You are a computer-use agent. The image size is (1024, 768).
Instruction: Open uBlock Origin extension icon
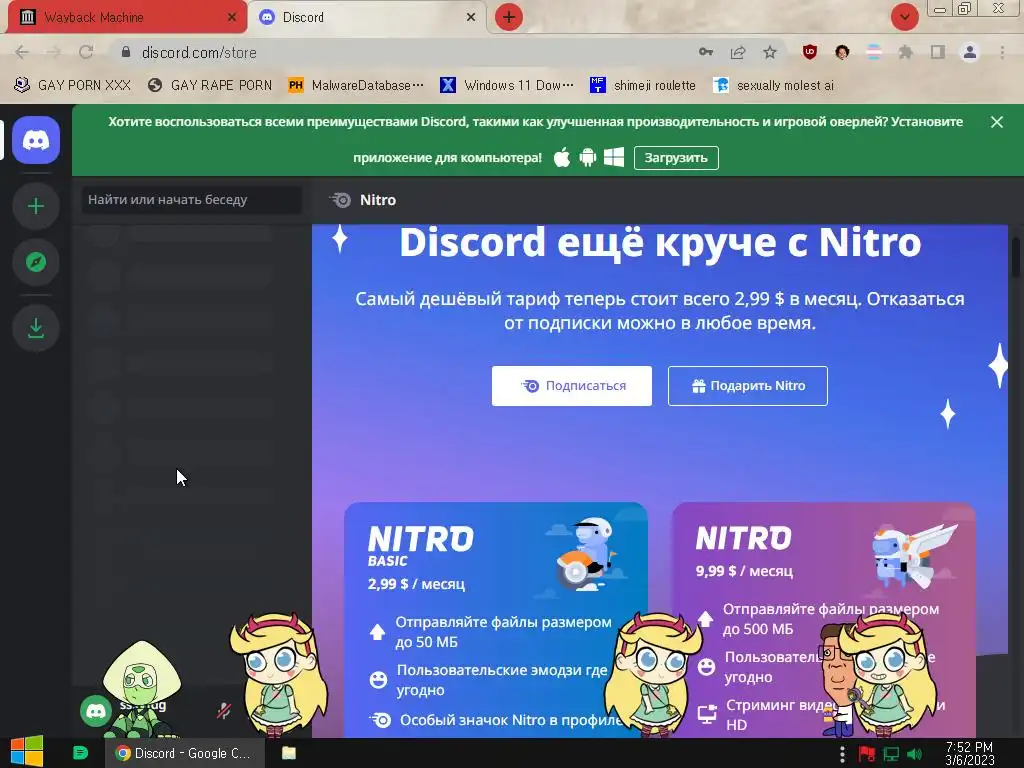point(810,52)
